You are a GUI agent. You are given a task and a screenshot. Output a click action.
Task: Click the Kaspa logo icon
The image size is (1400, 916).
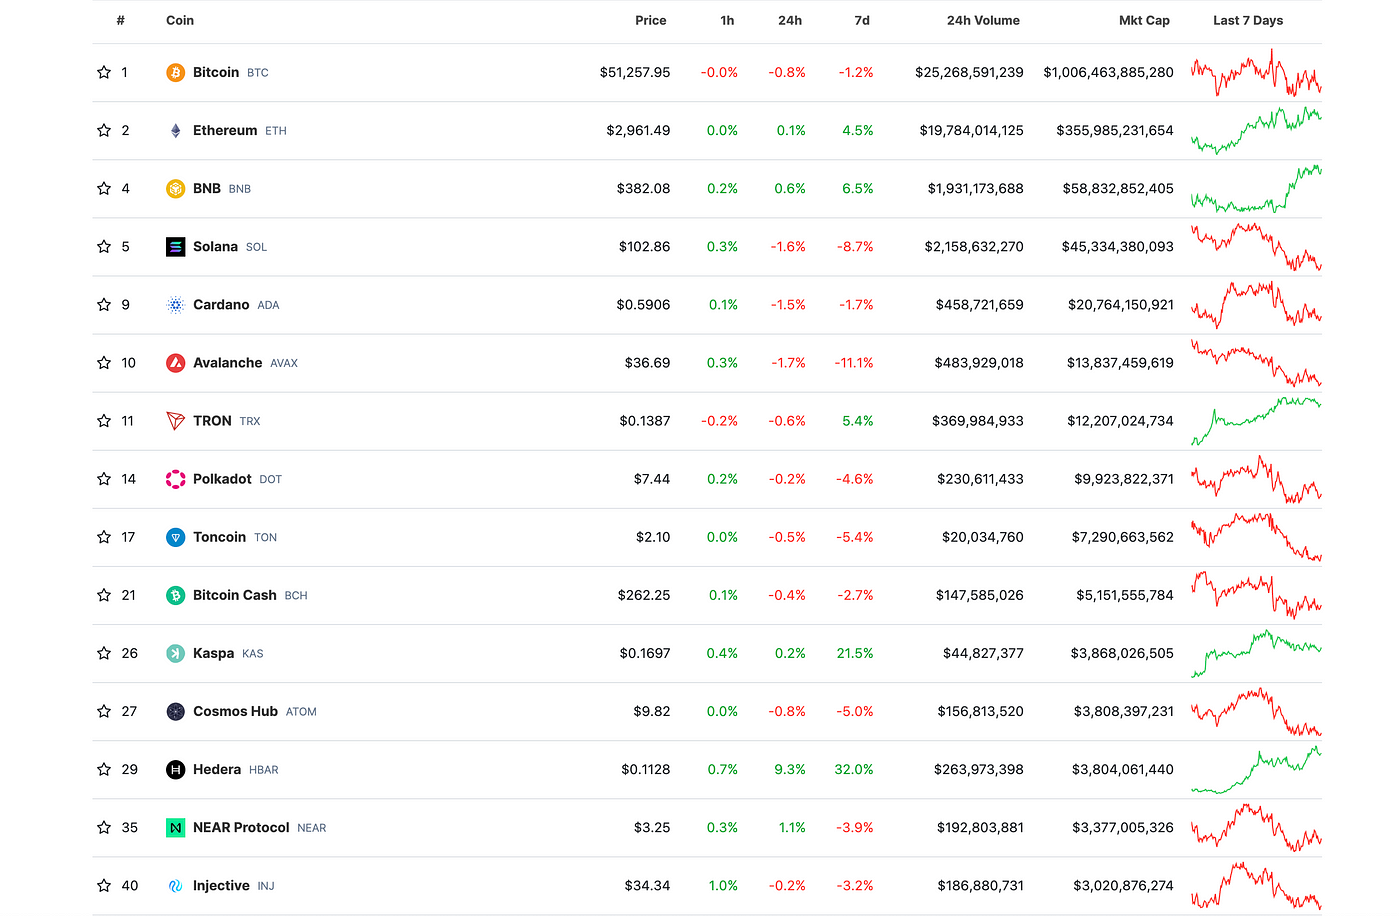click(x=175, y=653)
